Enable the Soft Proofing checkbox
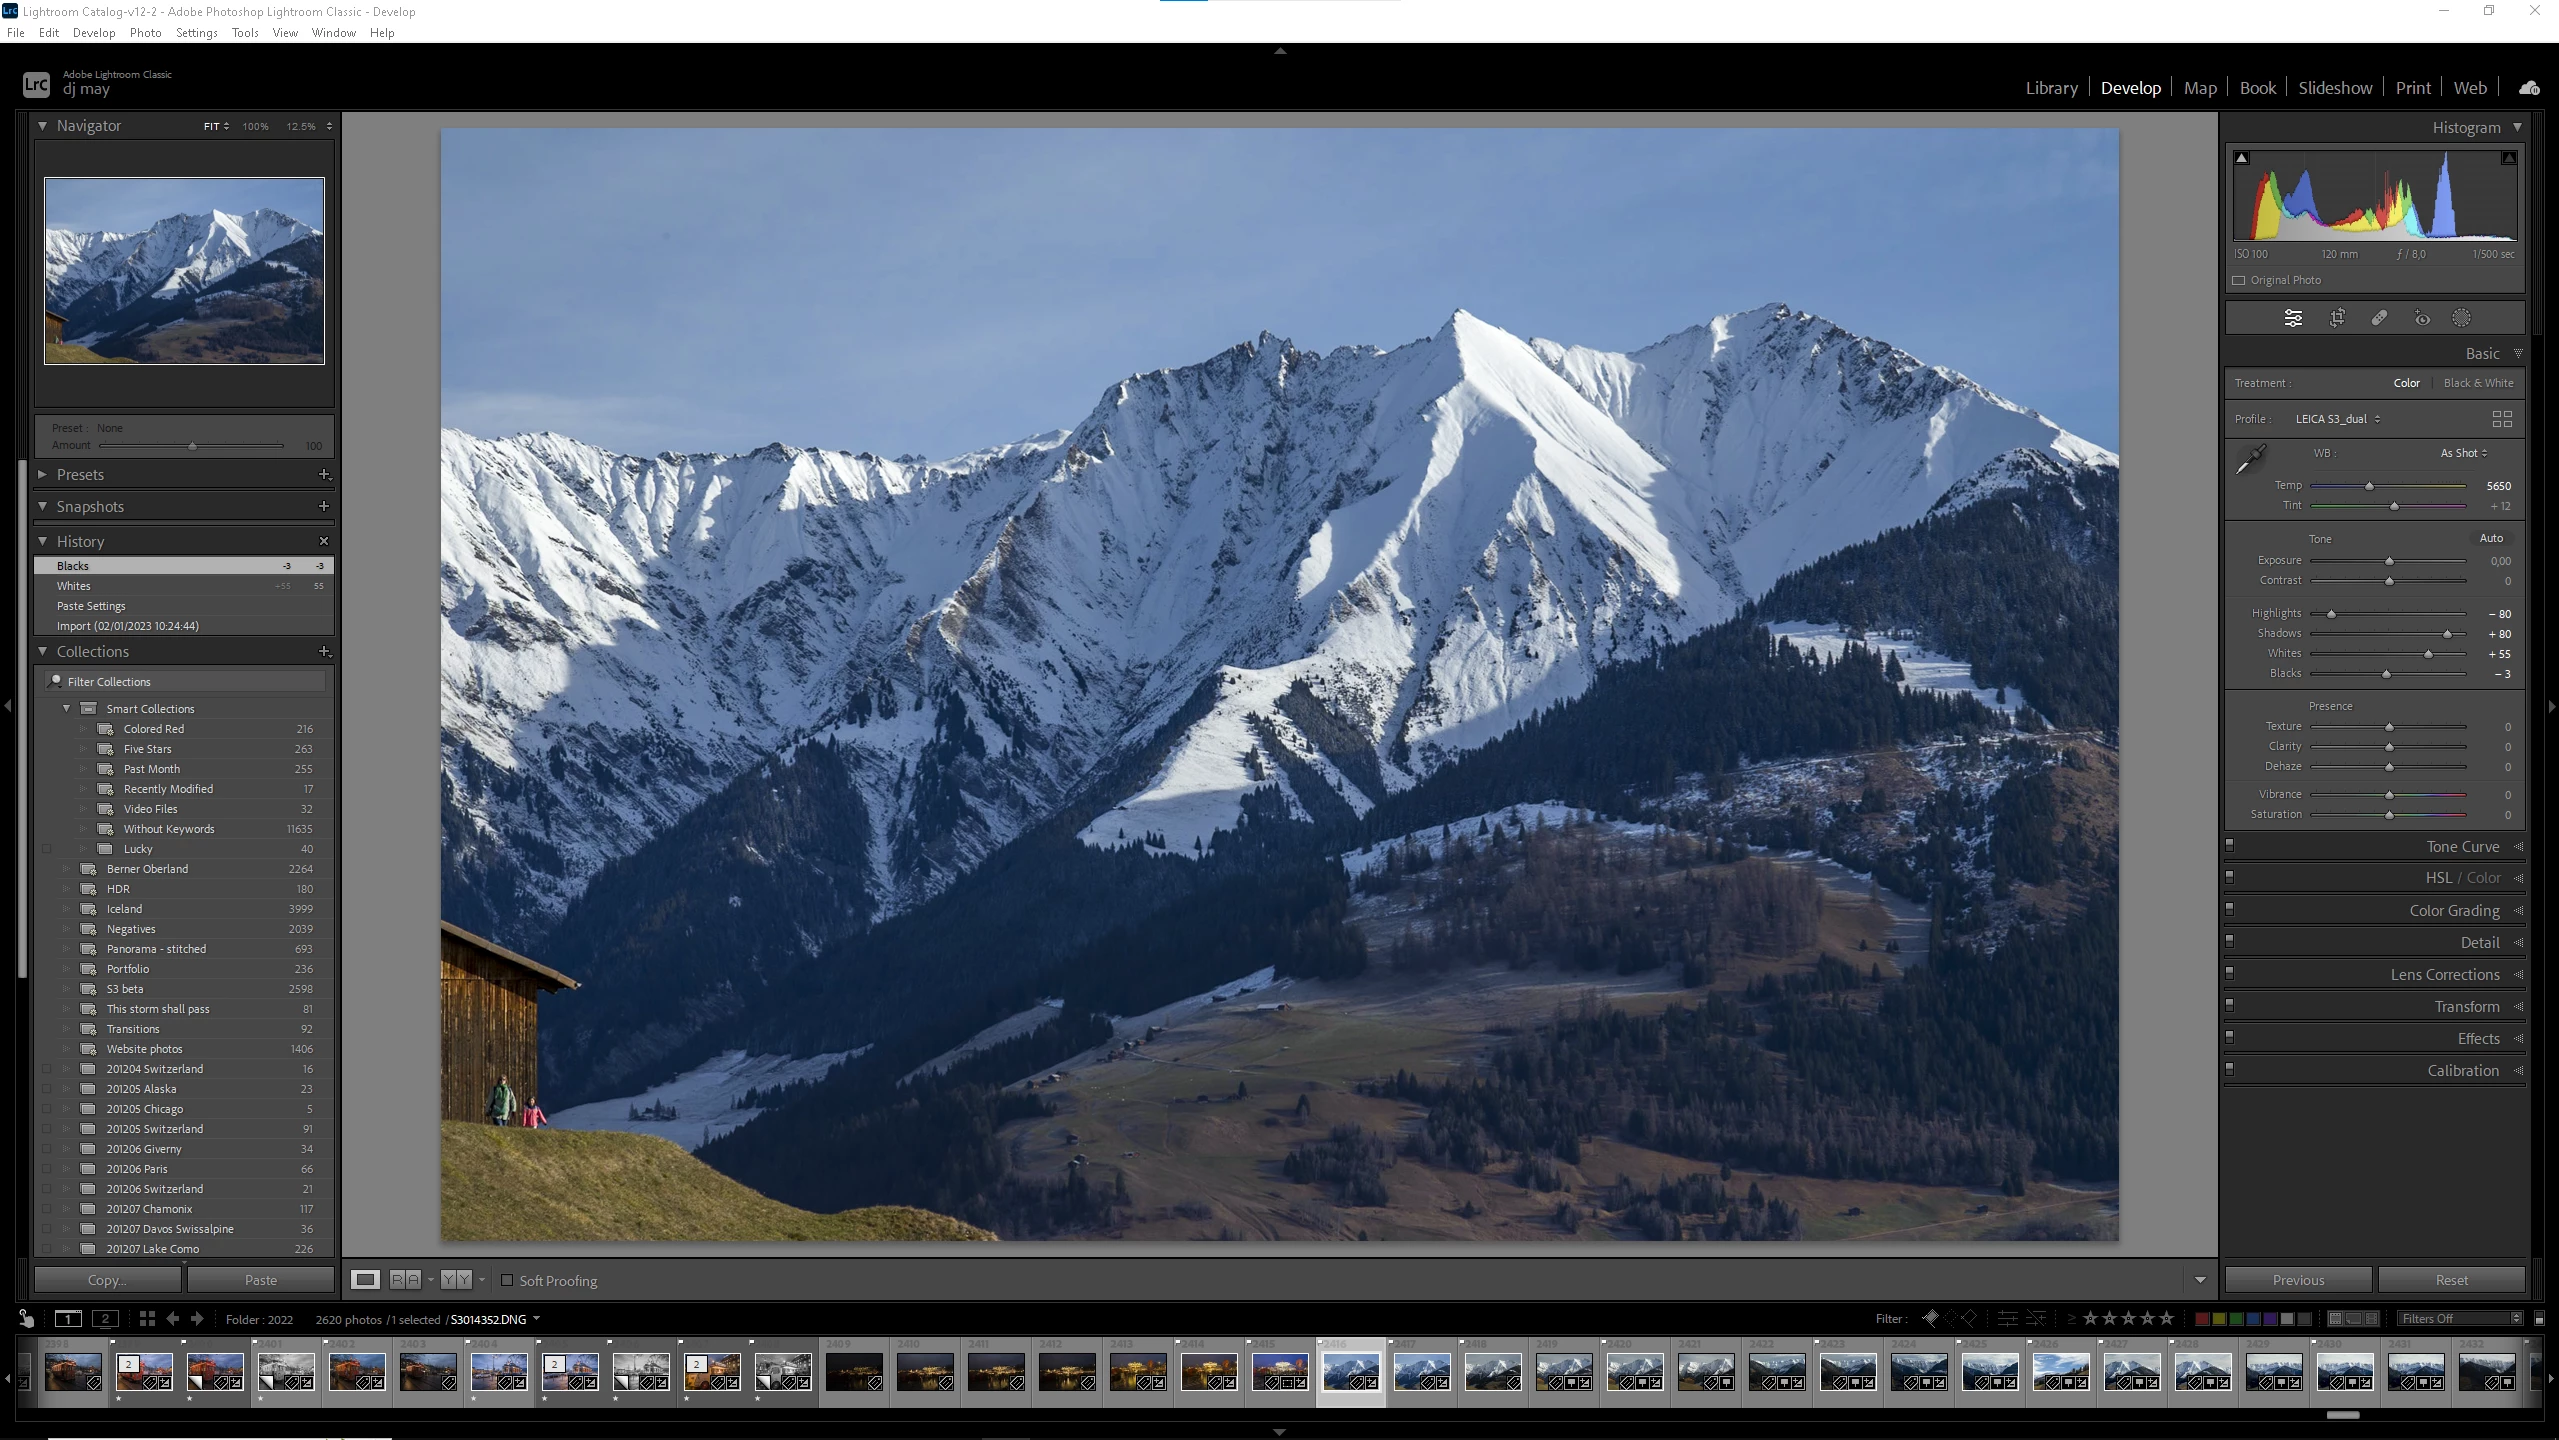 [507, 1280]
